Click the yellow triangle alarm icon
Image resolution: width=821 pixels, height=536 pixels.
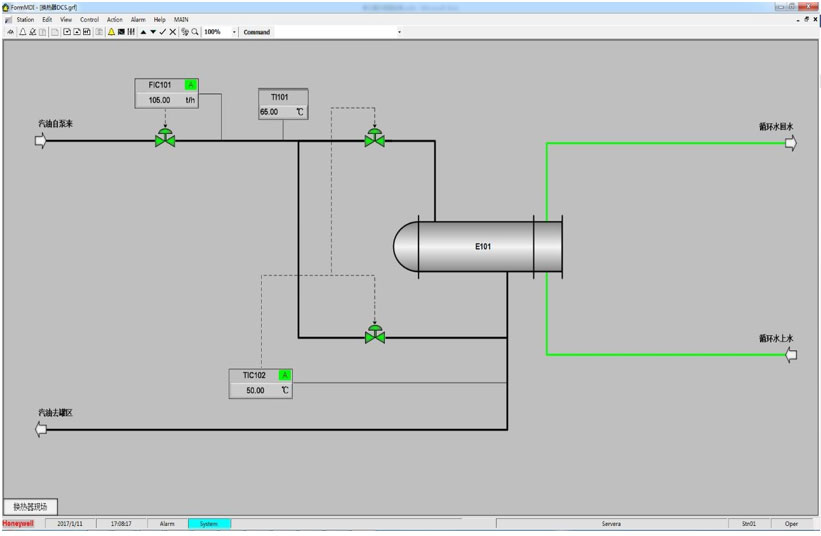pyautogui.click(x=112, y=32)
